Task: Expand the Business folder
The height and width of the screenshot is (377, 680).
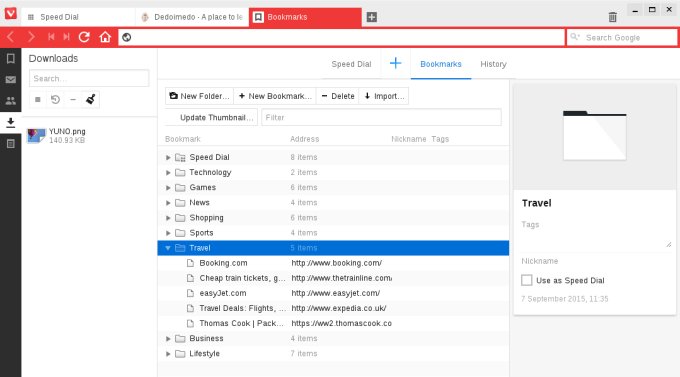Action: coord(168,338)
